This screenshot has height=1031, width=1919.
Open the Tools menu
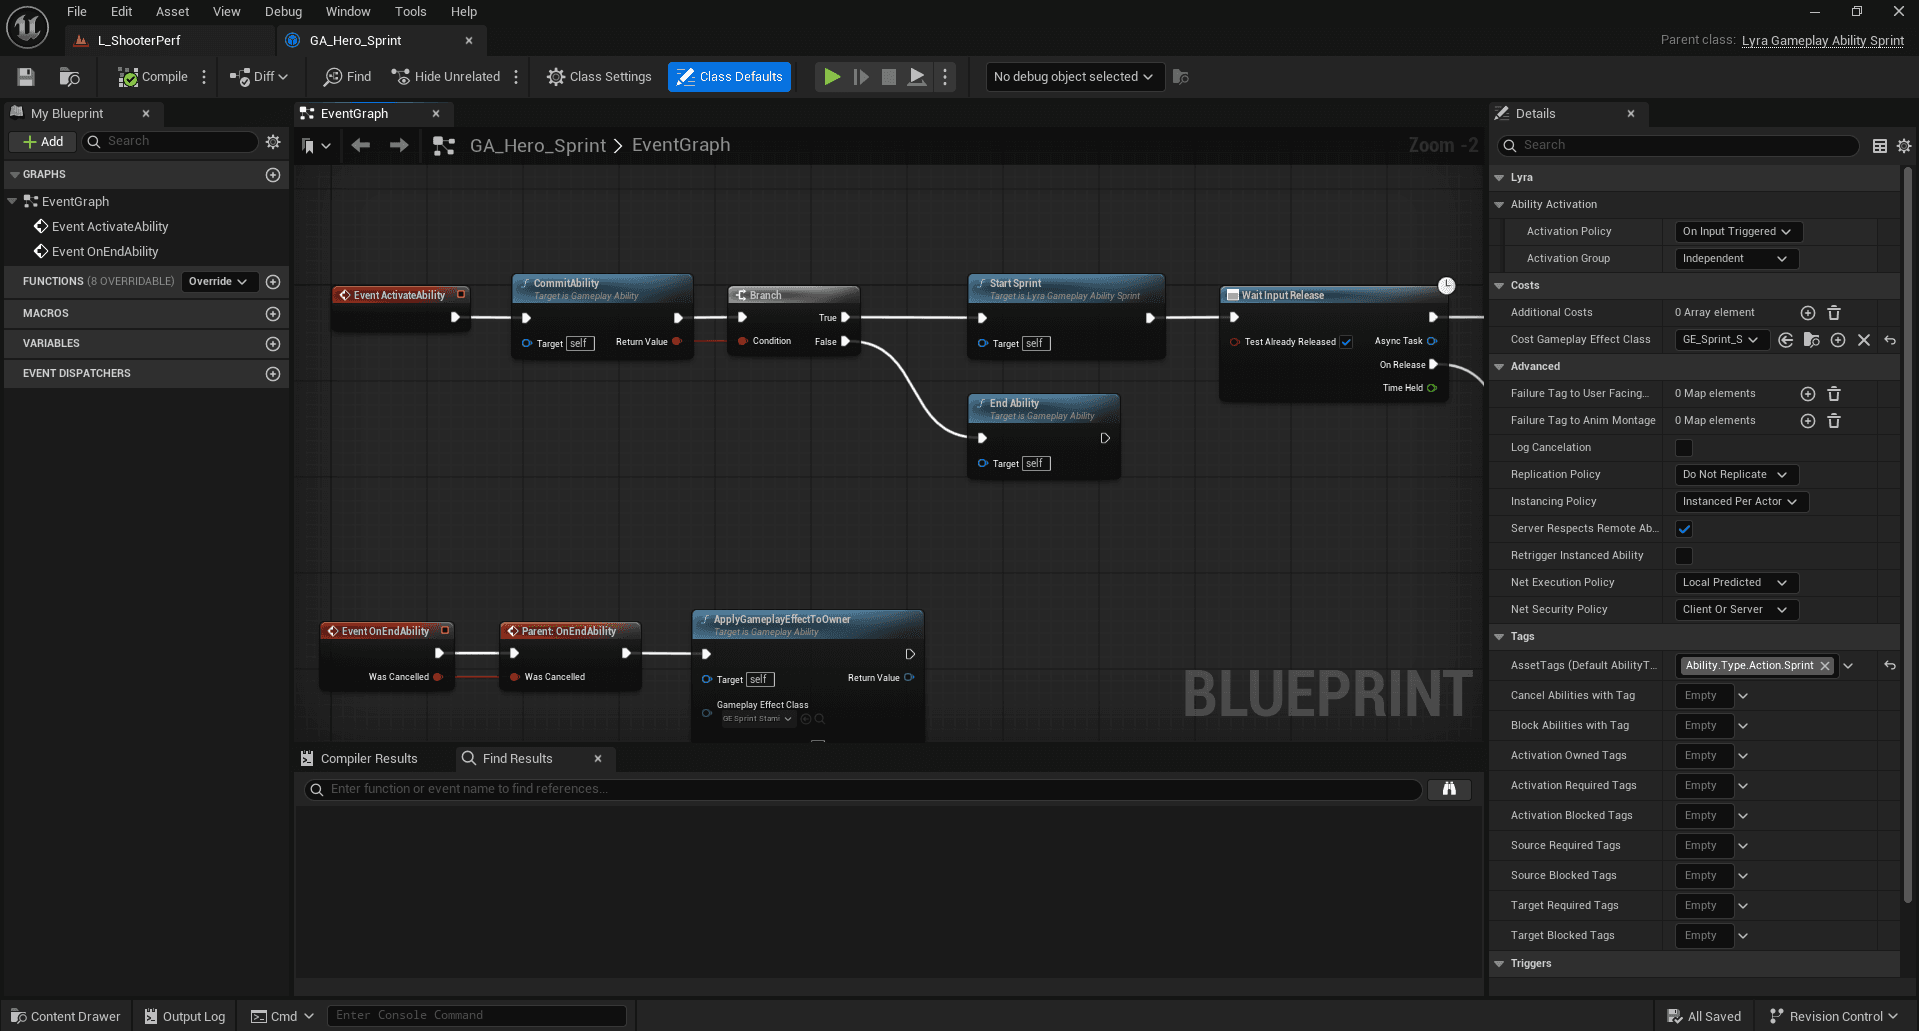tap(410, 12)
